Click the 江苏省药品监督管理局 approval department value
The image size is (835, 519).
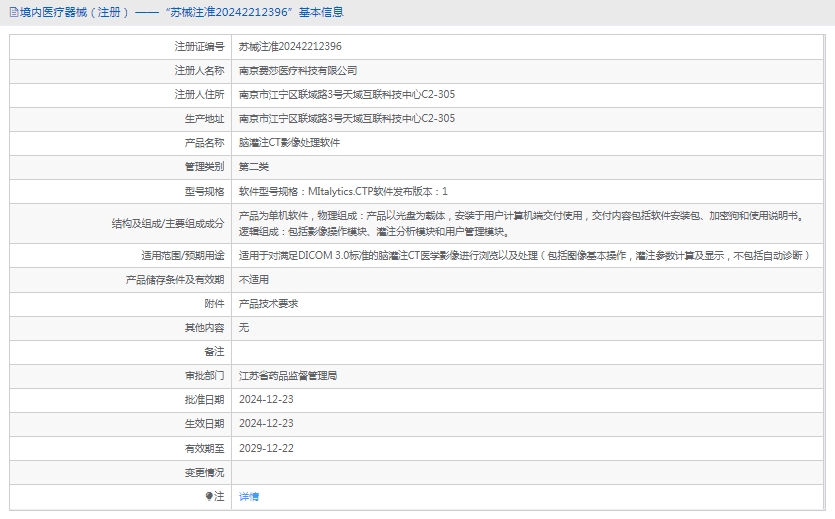[x=288, y=376]
